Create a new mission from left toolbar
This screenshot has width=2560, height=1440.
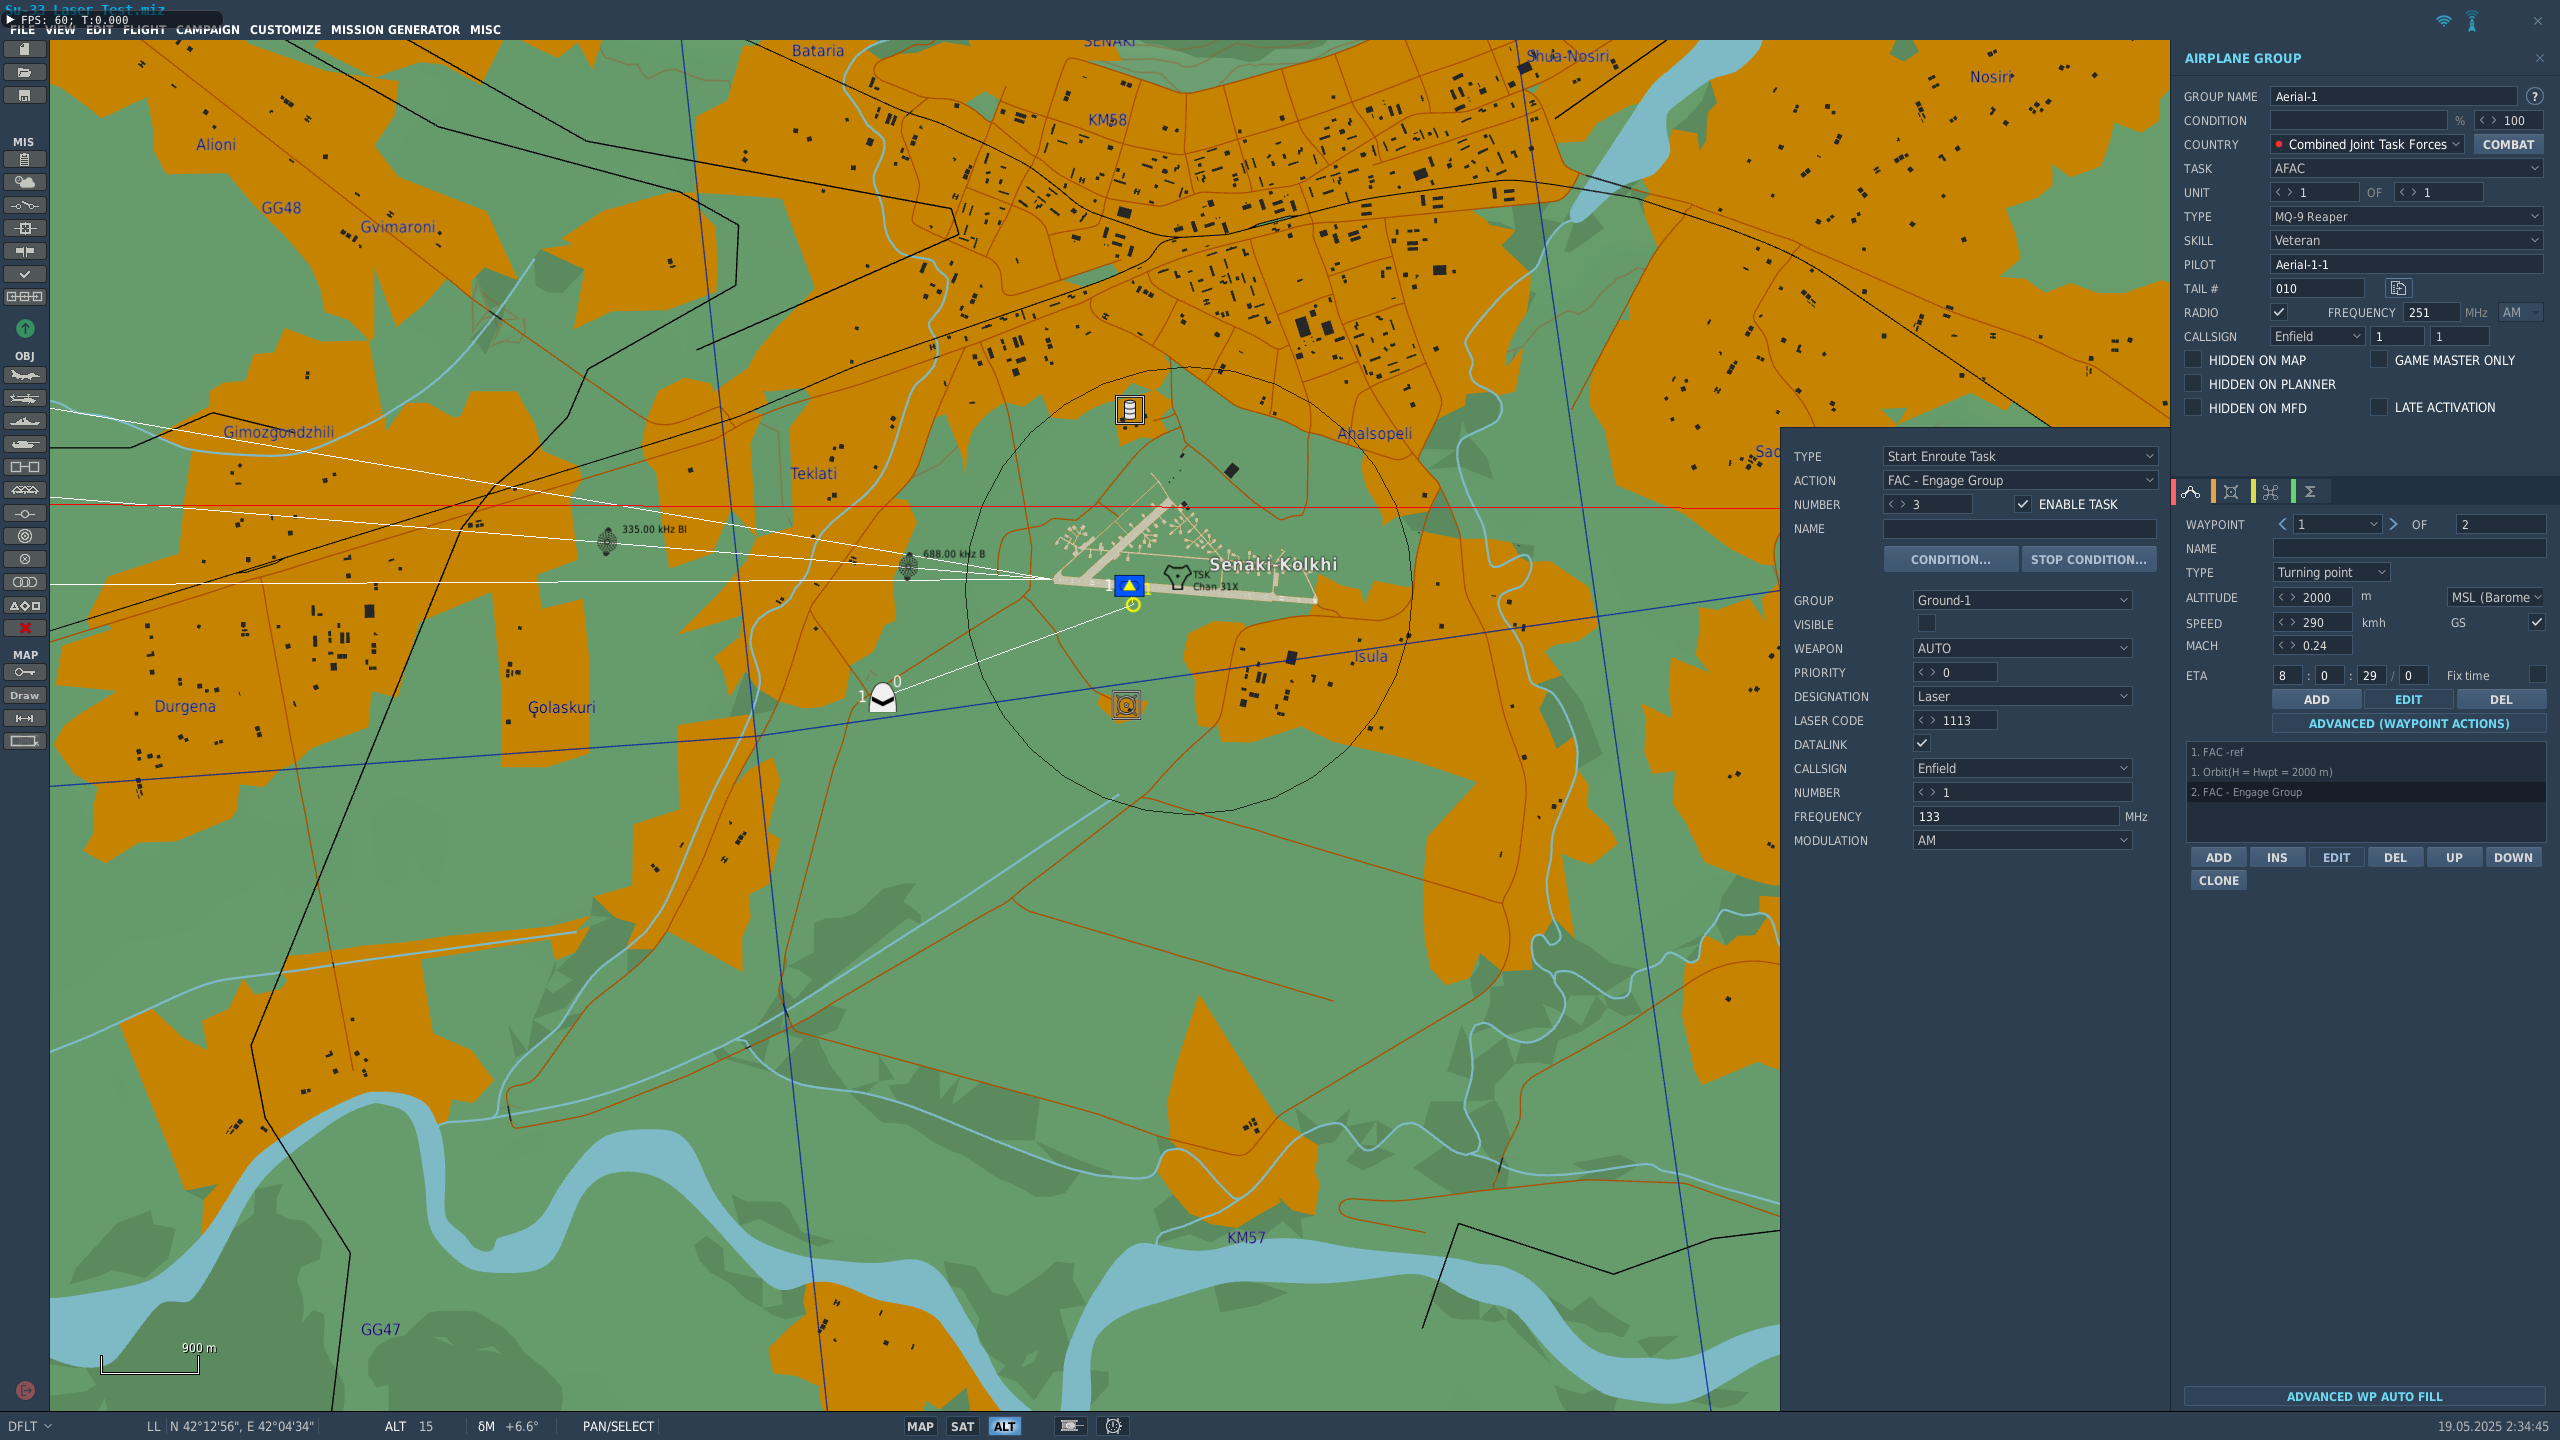tap(25, 49)
